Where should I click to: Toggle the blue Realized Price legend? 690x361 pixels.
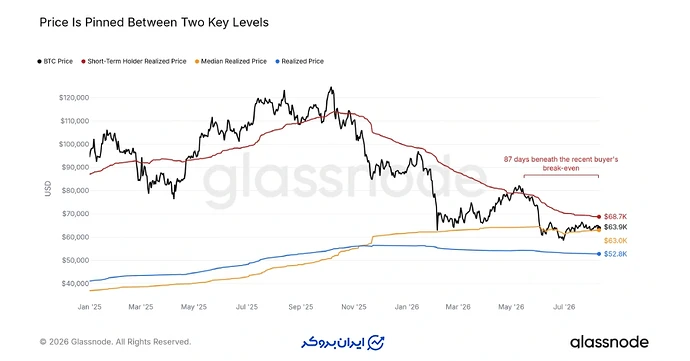click(x=300, y=62)
